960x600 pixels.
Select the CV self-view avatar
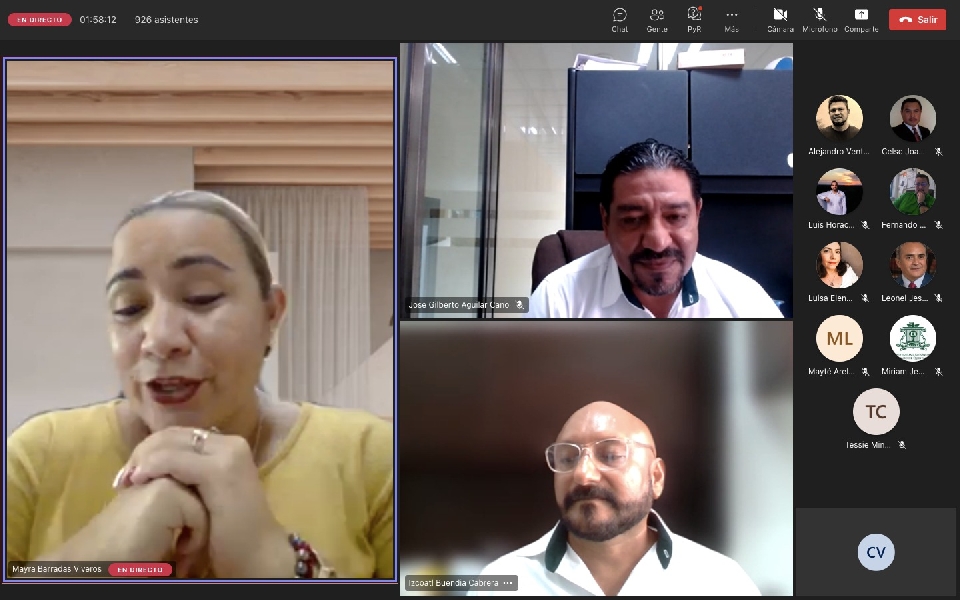pos(876,552)
